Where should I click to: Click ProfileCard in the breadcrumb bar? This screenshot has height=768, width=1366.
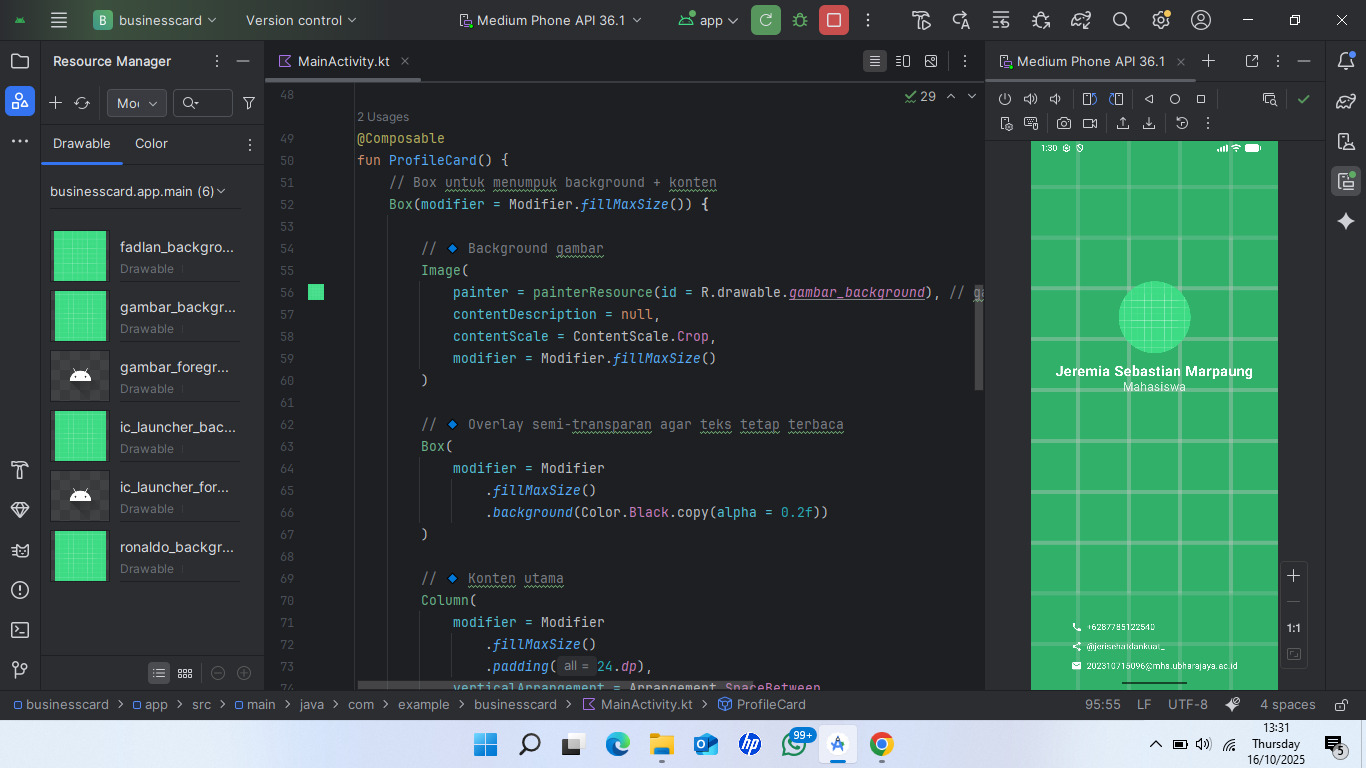click(770, 704)
